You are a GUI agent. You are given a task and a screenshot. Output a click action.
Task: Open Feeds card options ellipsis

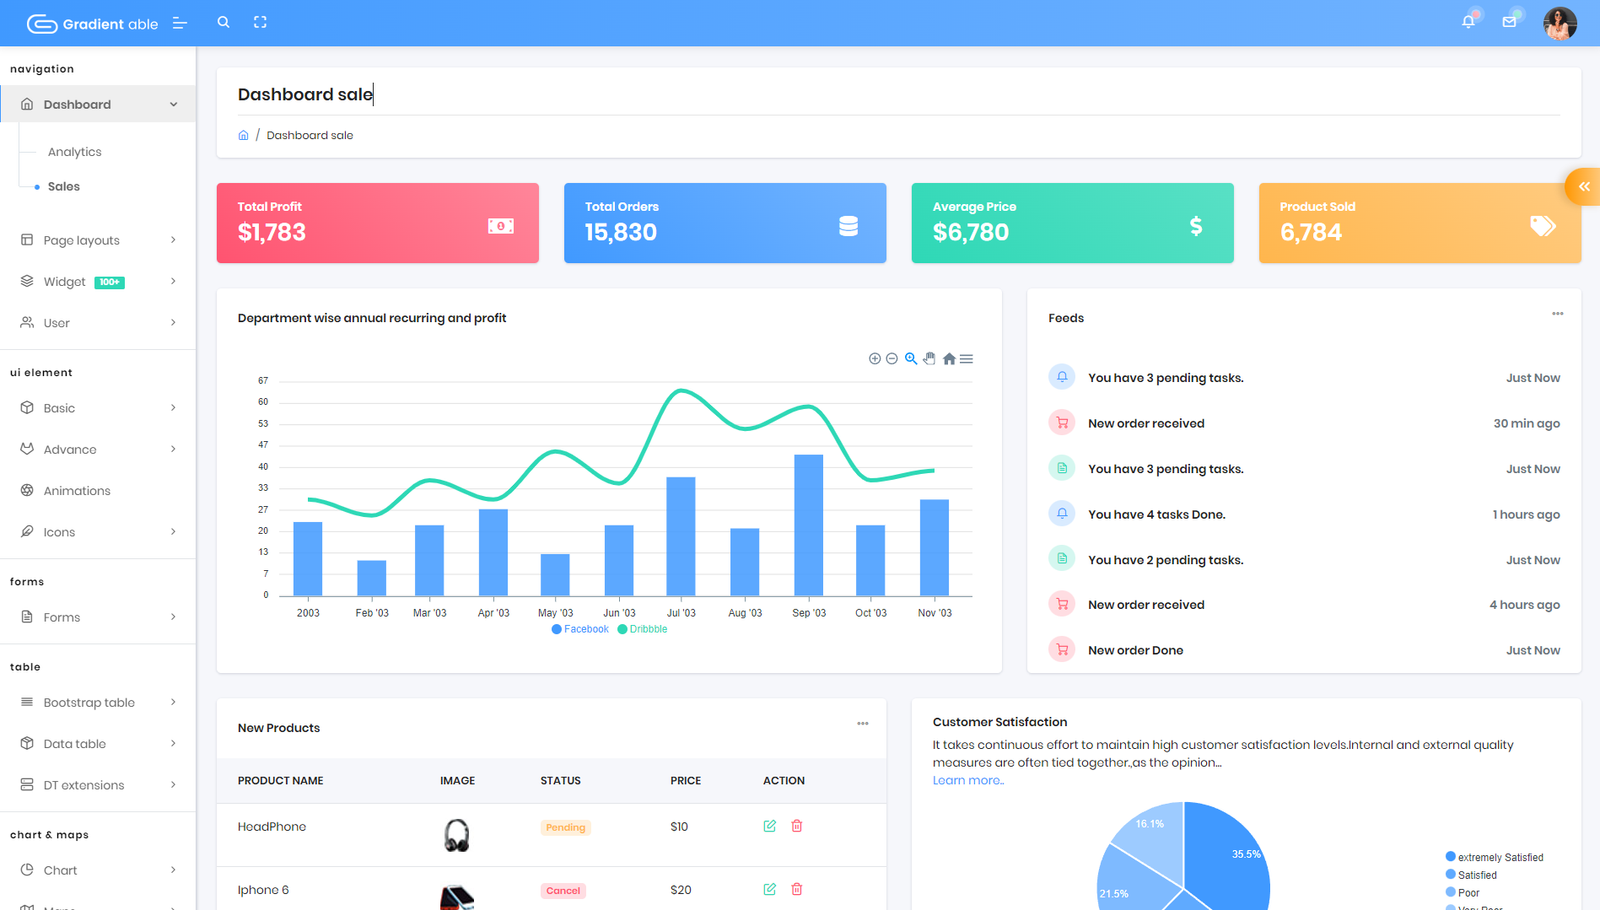tap(1557, 314)
